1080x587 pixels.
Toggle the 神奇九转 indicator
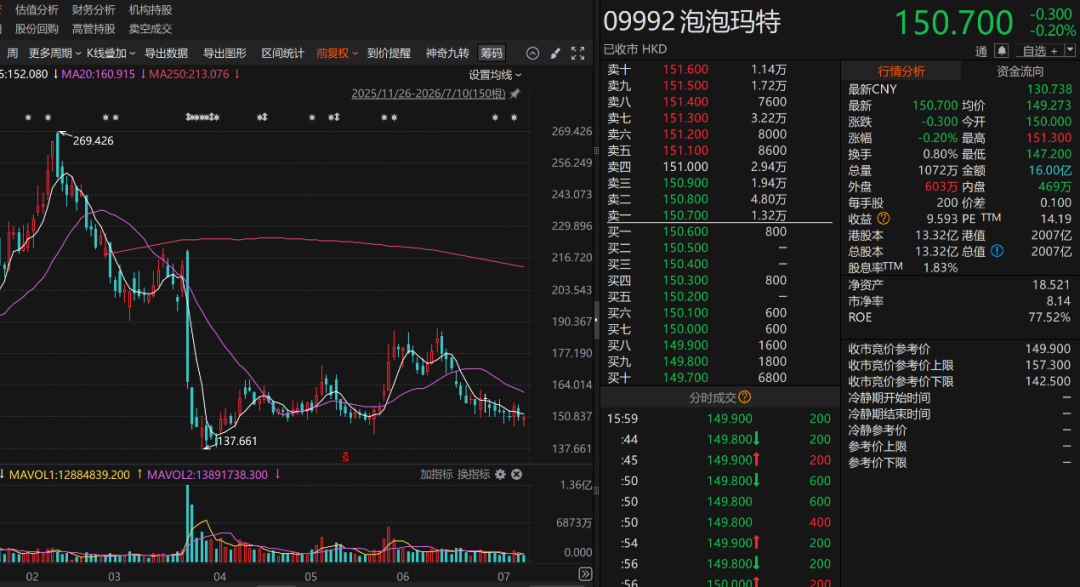447,53
